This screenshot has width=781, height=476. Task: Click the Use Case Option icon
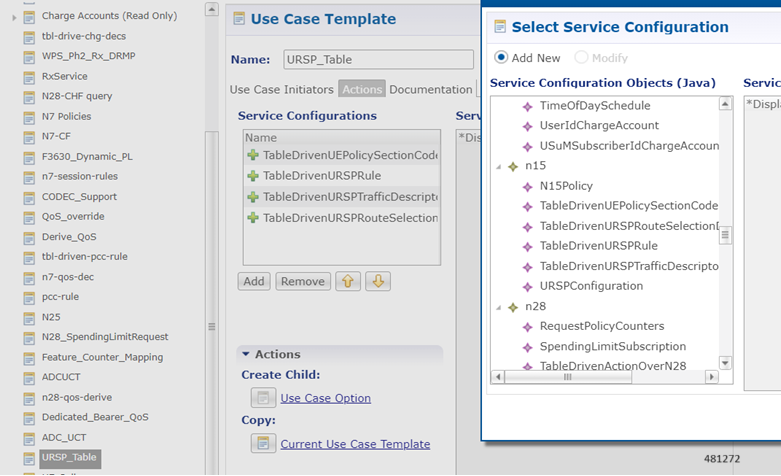coord(263,398)
